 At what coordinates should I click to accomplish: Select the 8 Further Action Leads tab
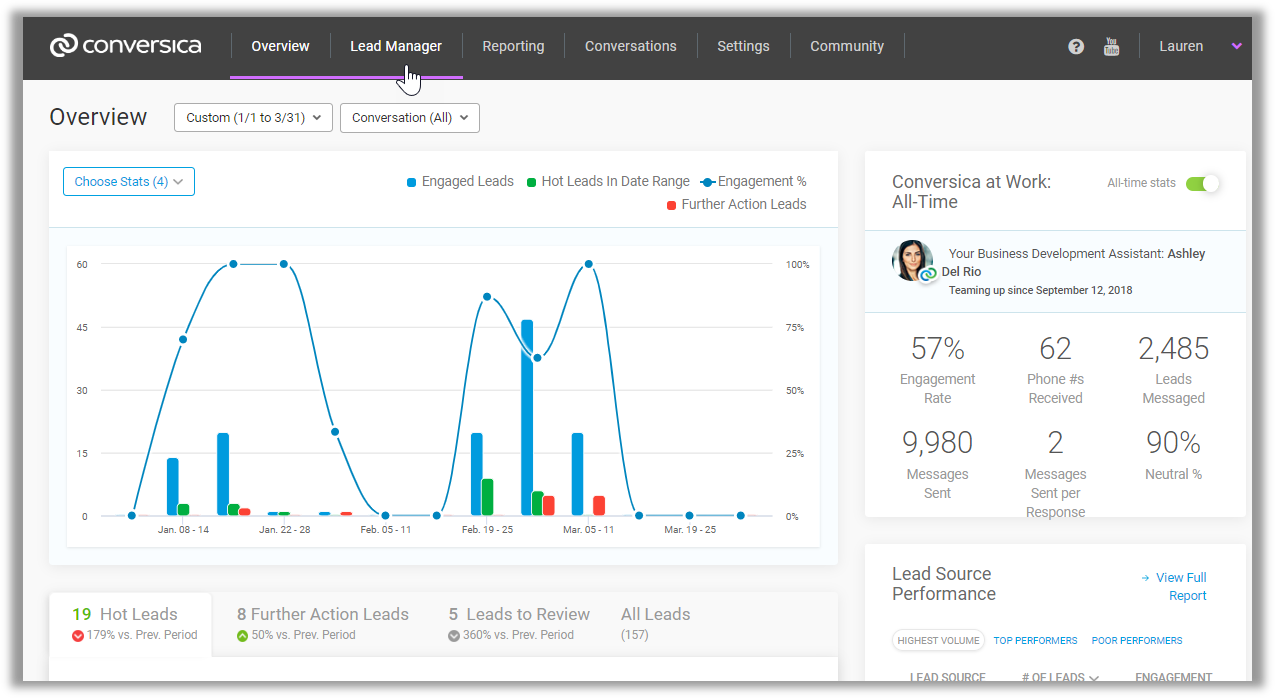click(x=323, y=624)
